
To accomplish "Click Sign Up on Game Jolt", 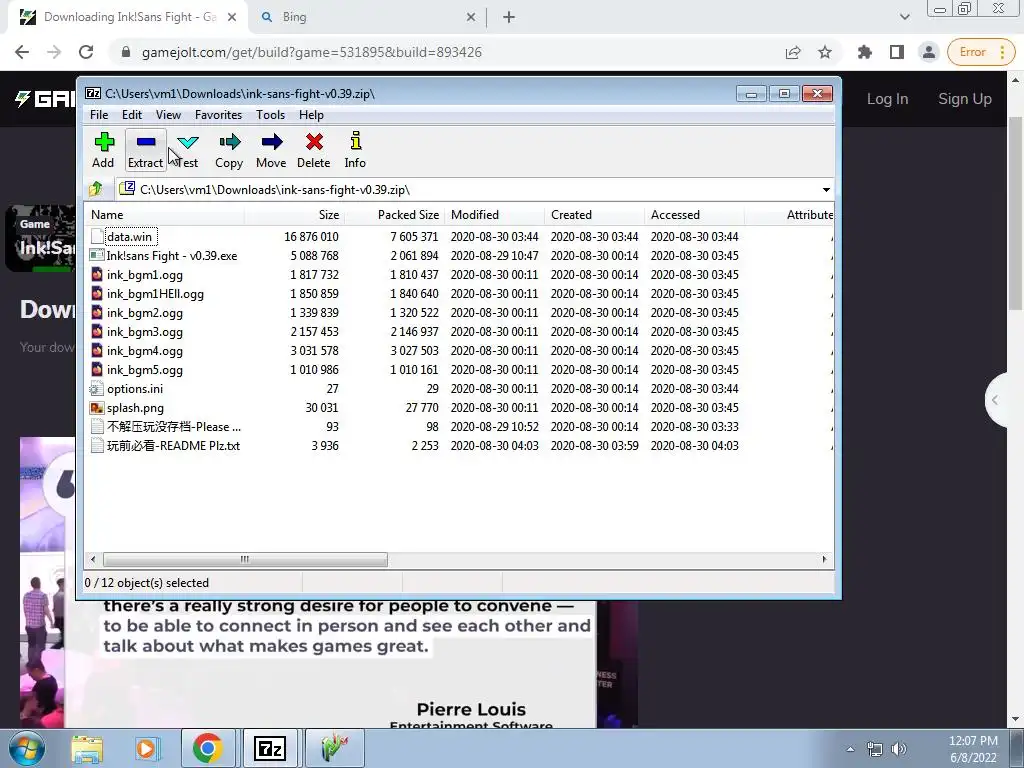I will pyautogui.click(x=965, y=99).
